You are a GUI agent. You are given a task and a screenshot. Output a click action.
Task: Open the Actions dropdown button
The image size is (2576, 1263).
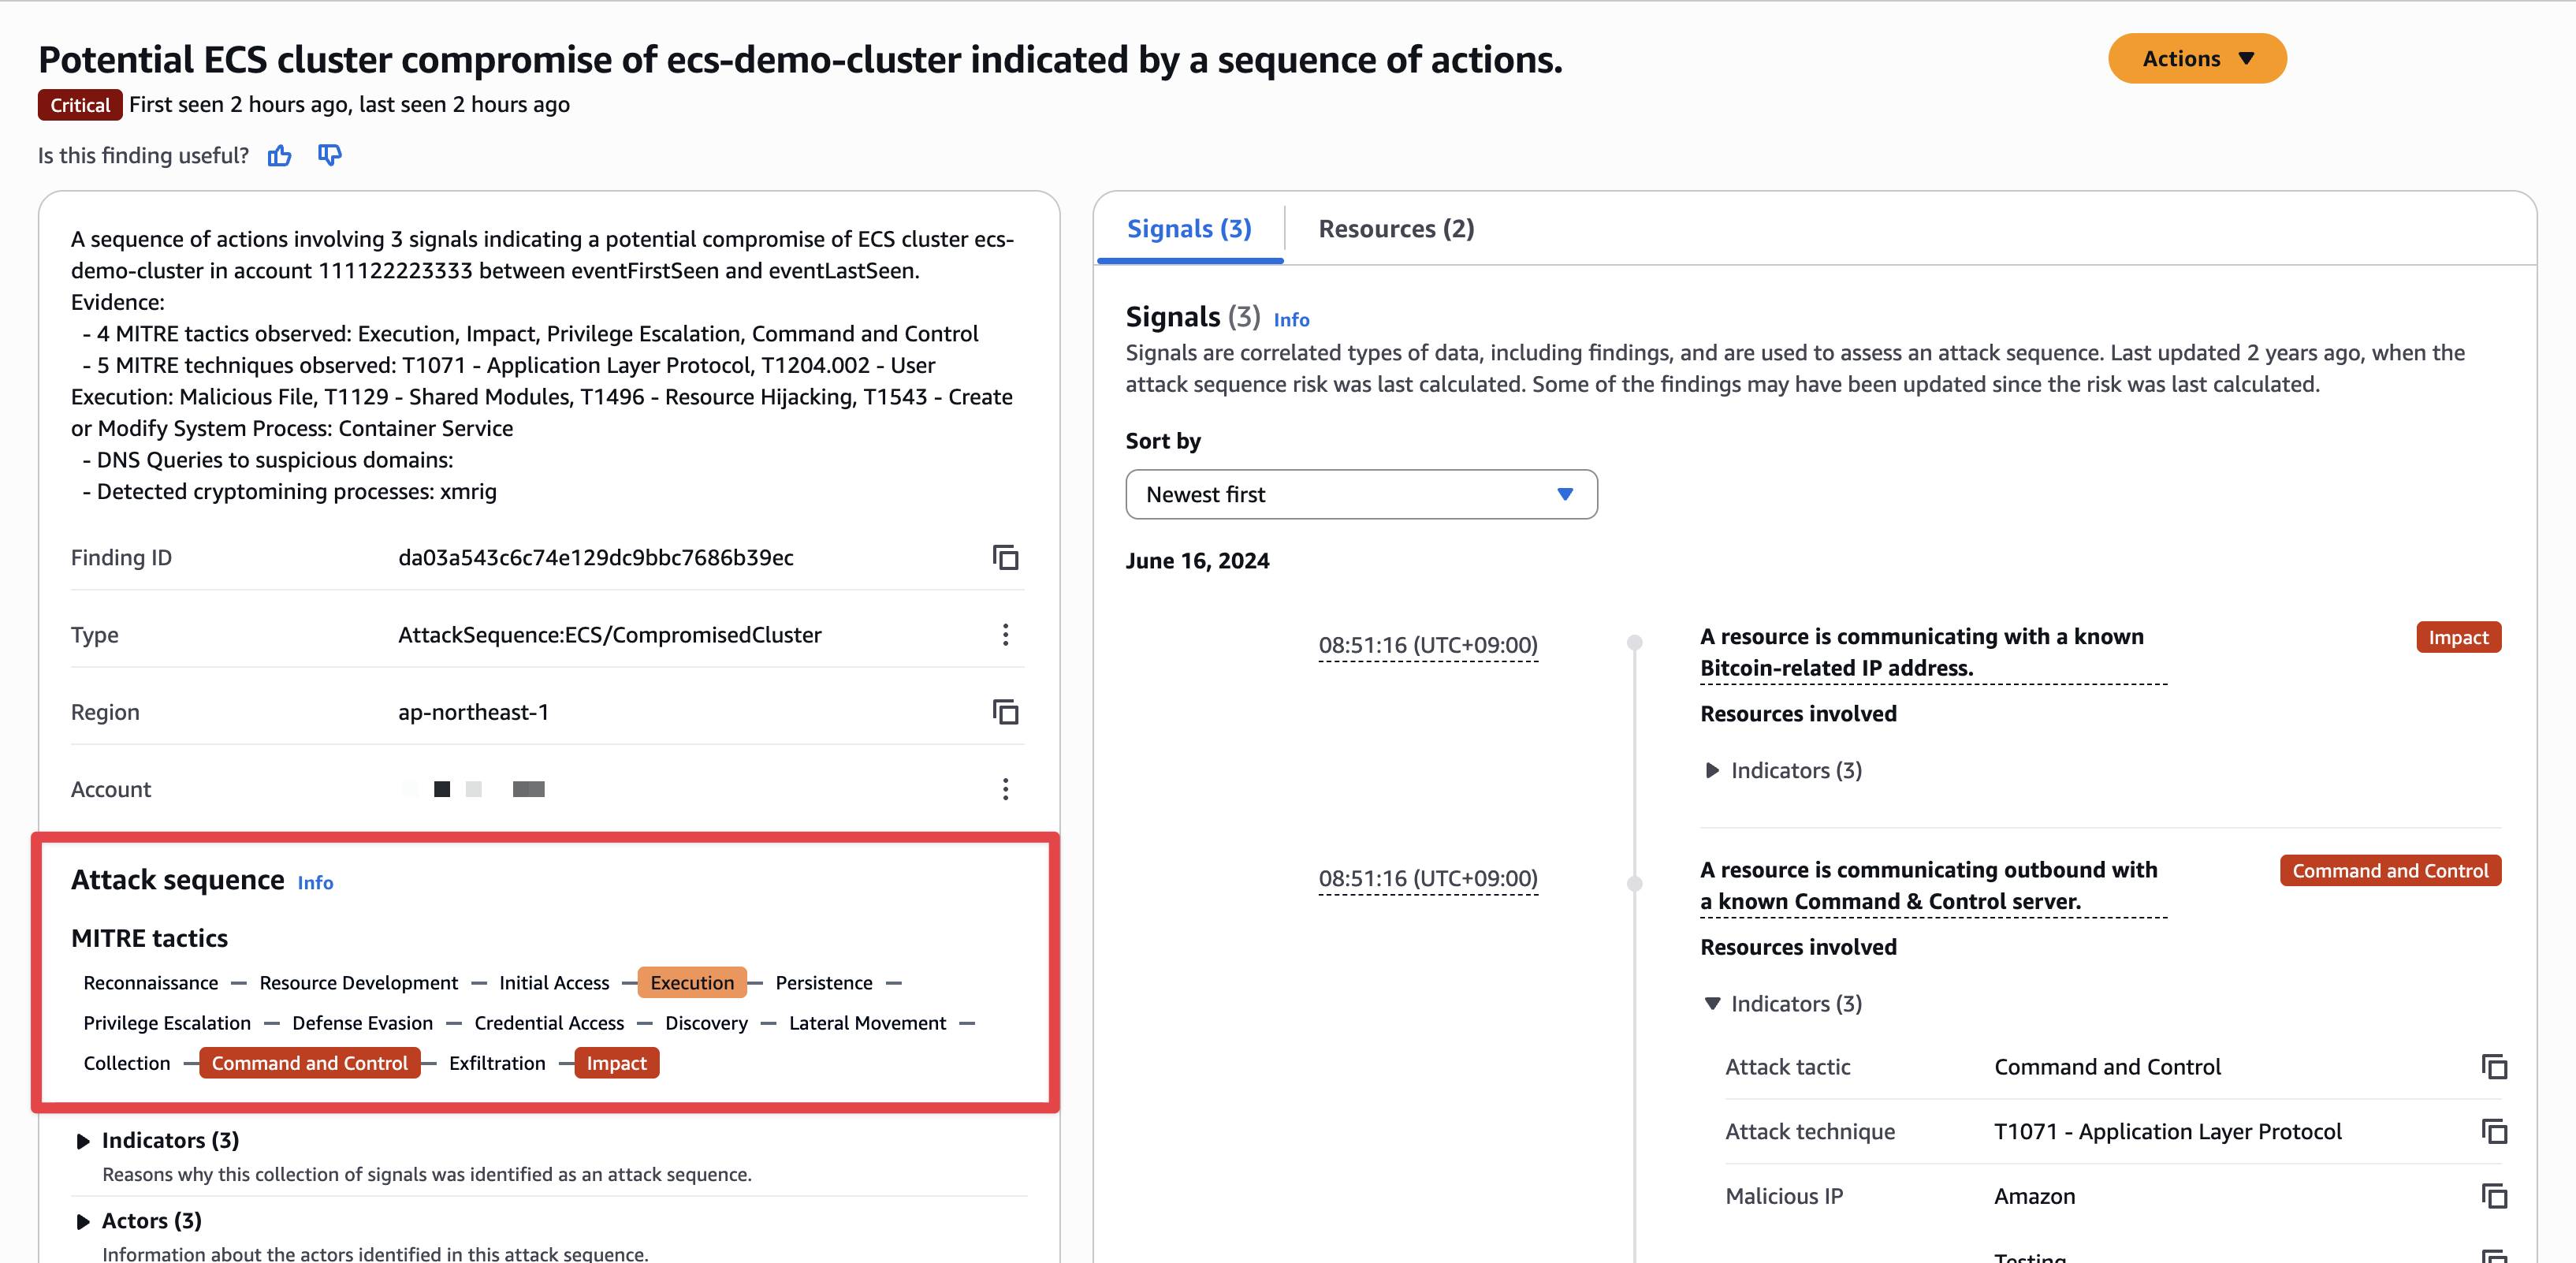tap(2196, 59)
